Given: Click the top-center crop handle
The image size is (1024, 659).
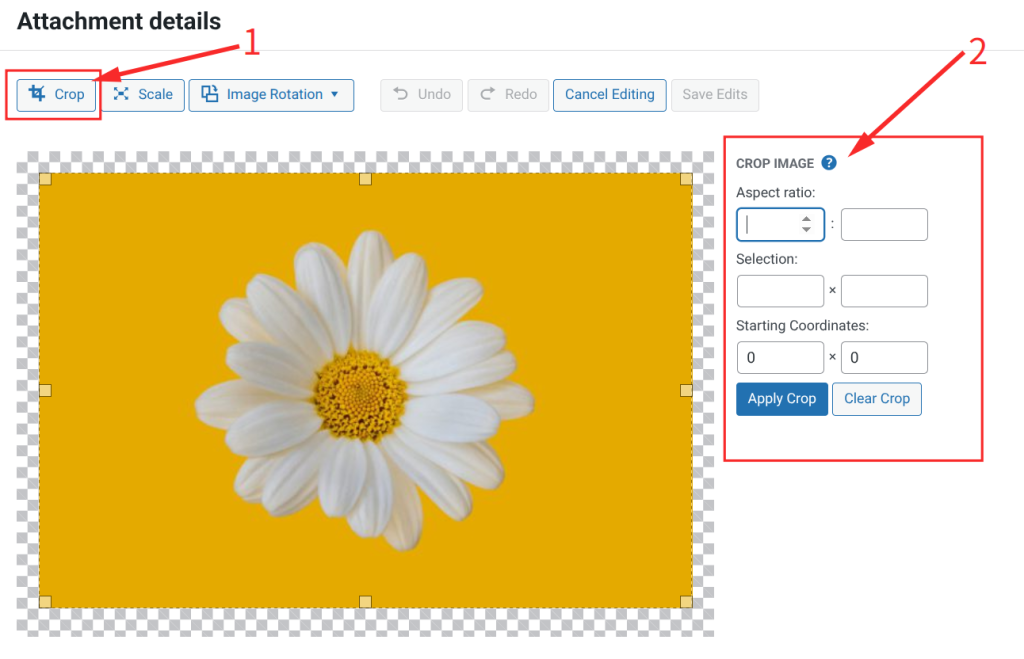Looking at the screenshot, I should [366, 179].
